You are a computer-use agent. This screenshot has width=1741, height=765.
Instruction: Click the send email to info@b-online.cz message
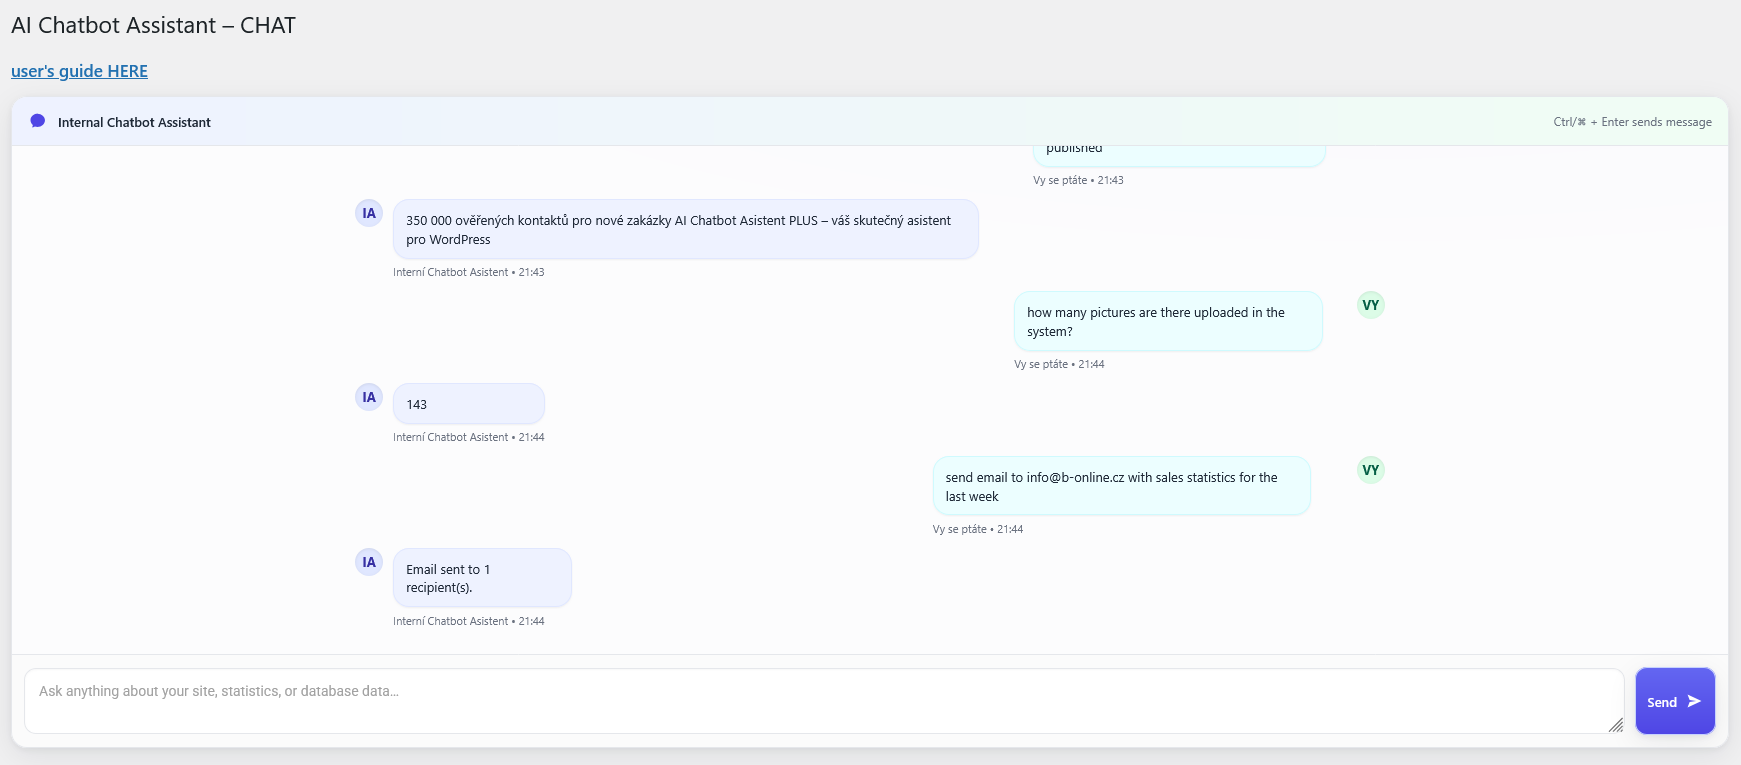[1120, 487]
